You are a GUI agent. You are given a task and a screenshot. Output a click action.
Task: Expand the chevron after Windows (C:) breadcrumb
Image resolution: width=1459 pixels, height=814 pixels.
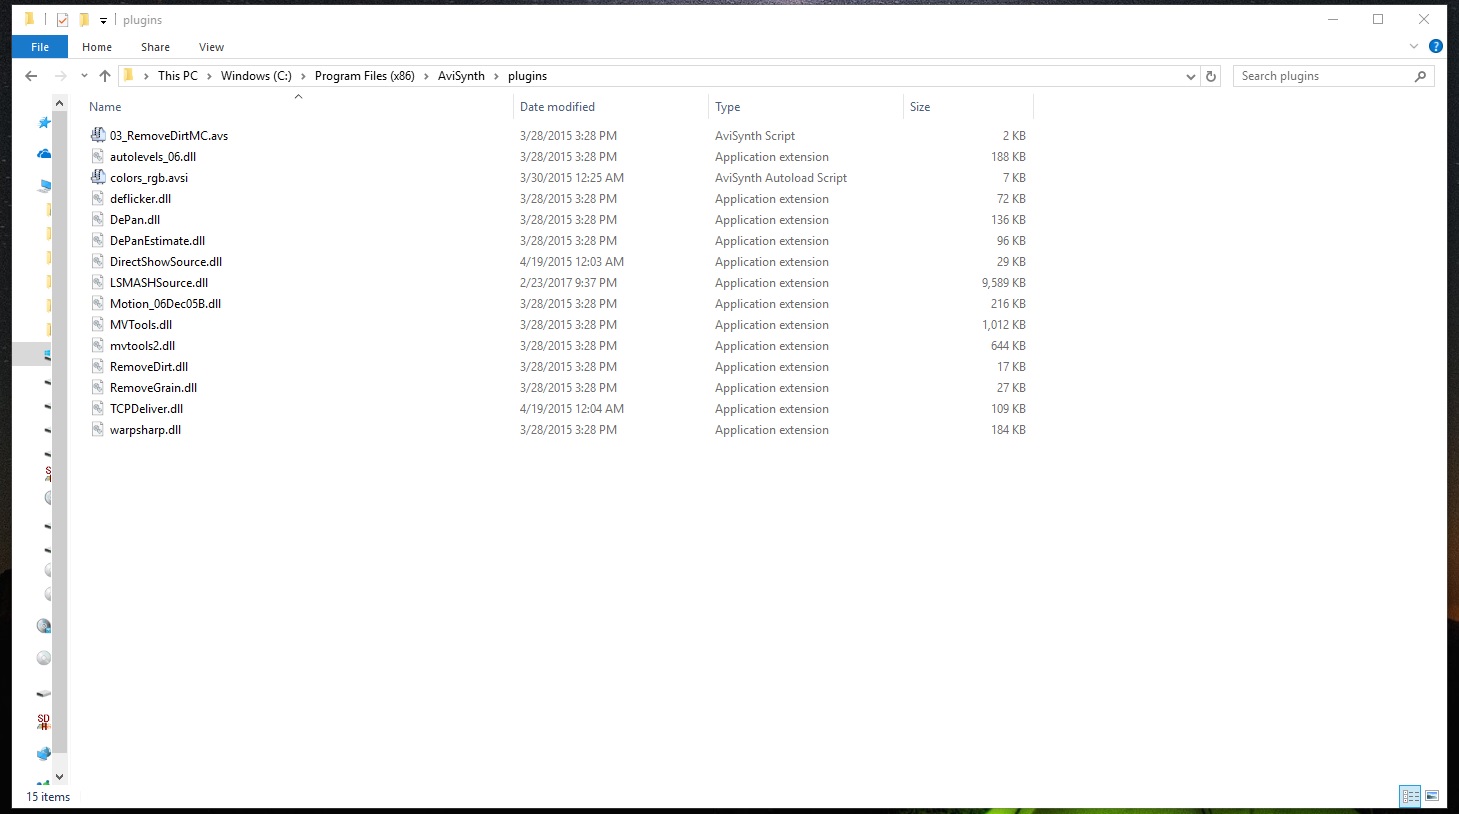point(303,76)
